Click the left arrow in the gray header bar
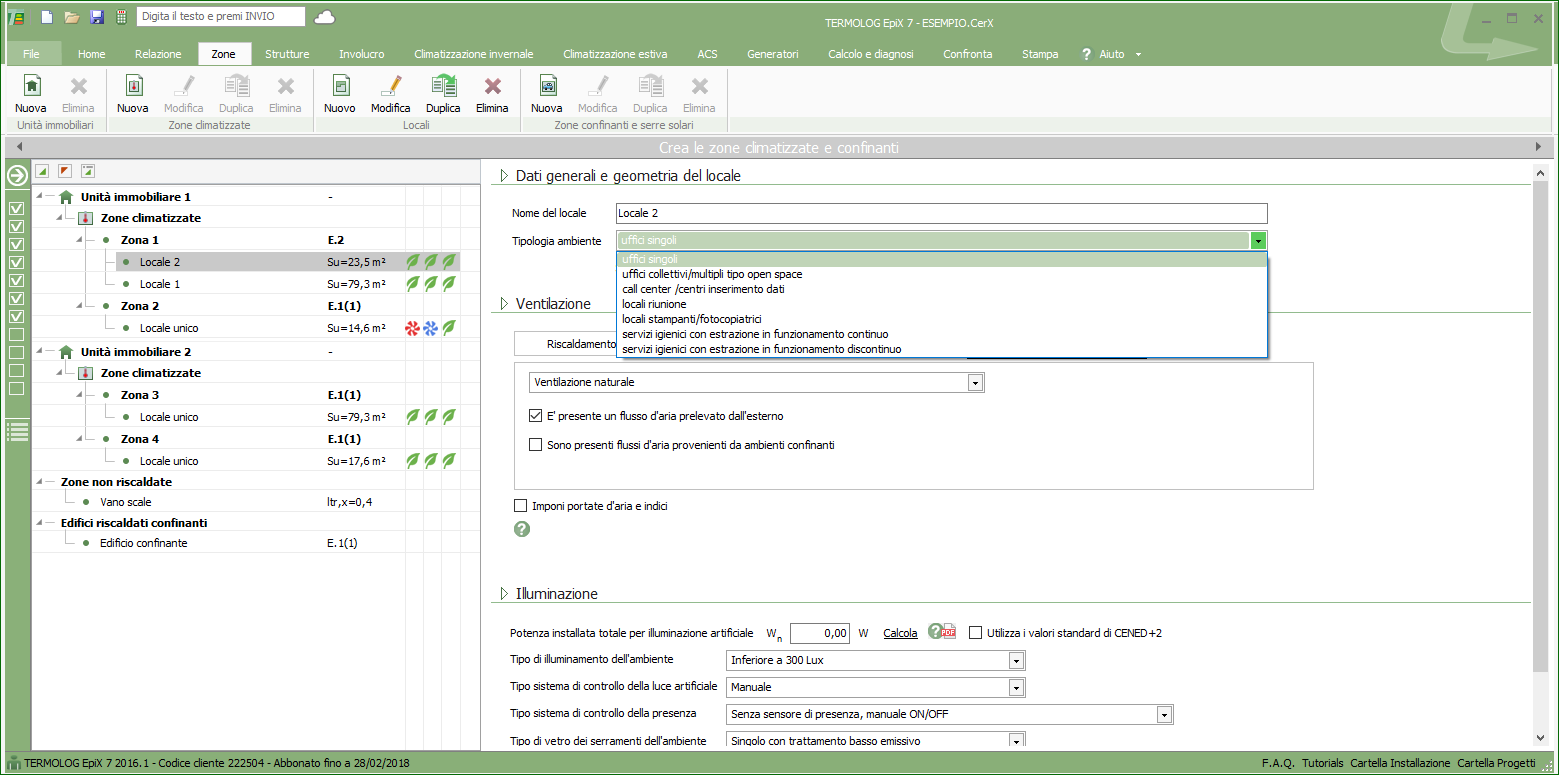Screen dimensions: 1559x775 pyautogui.click(x=19, y=147)
